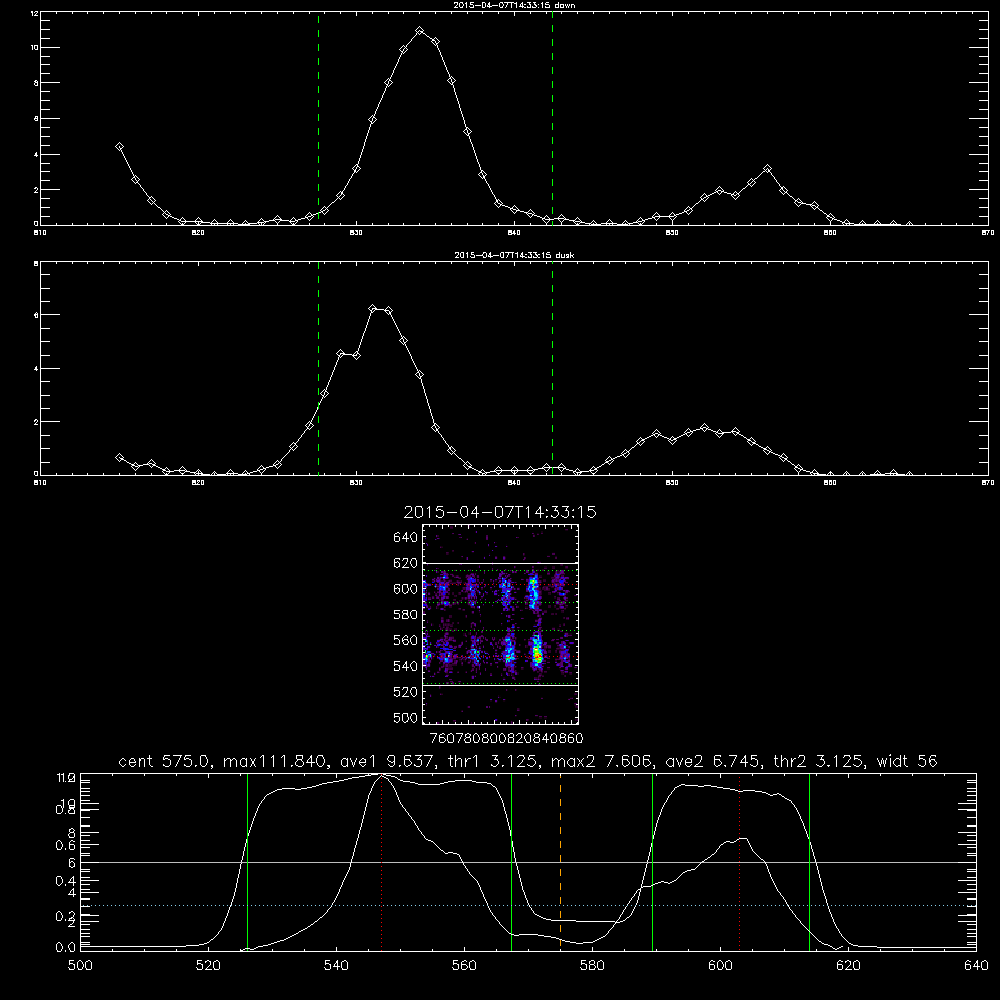Click the secondary peak diamond near 856 in dawn plot
This screenshot has height=1000, width=1000.
[x=767, y=169]
